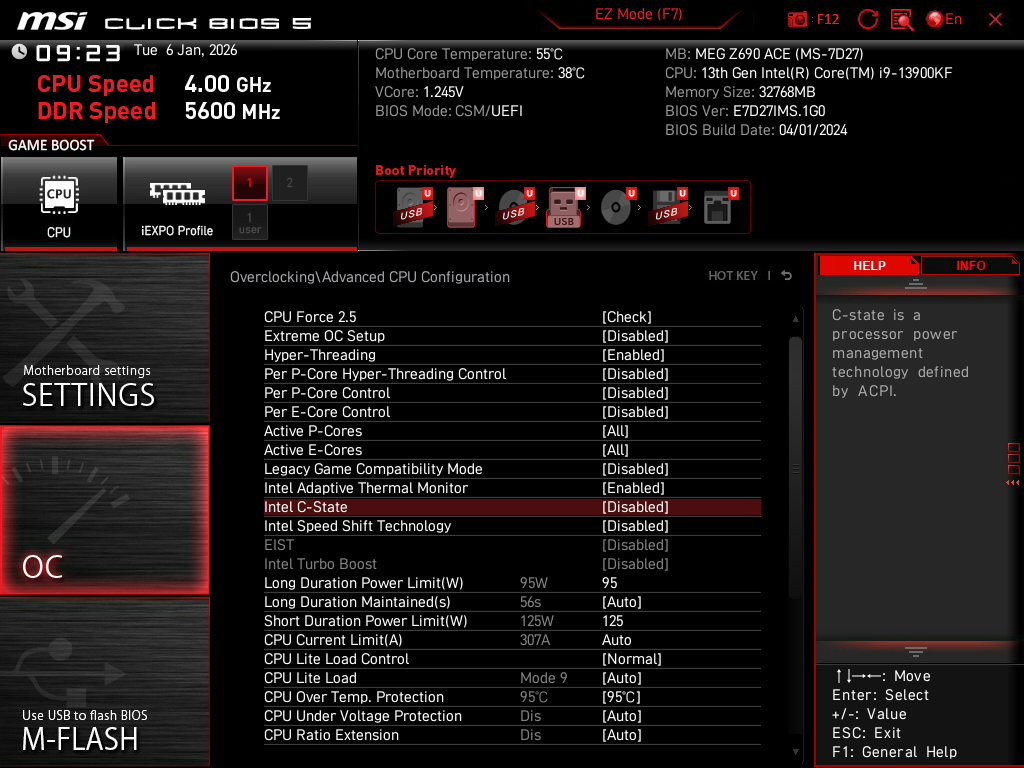Image resolution: width=1024 pixels, height=768 pixels.
Task: Take a screenshot with the F12 camera icon
Action: click(x=798, y=19)
